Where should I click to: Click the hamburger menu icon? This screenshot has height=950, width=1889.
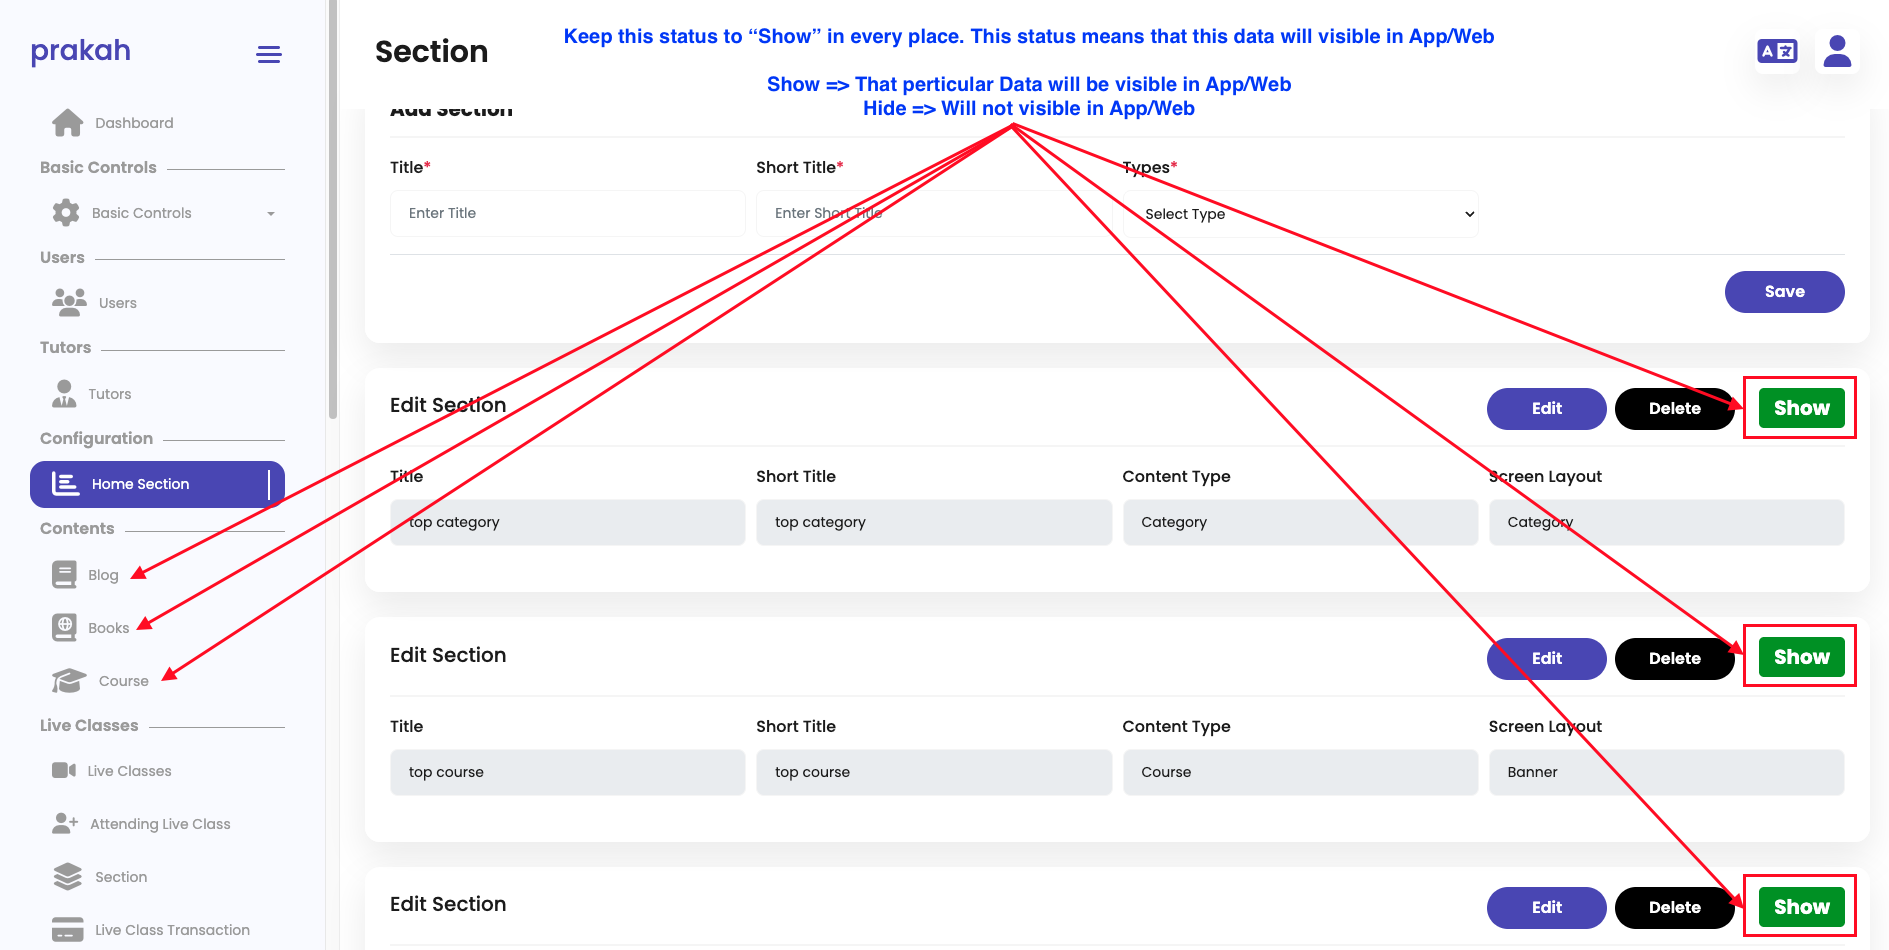tap(269, 55)
